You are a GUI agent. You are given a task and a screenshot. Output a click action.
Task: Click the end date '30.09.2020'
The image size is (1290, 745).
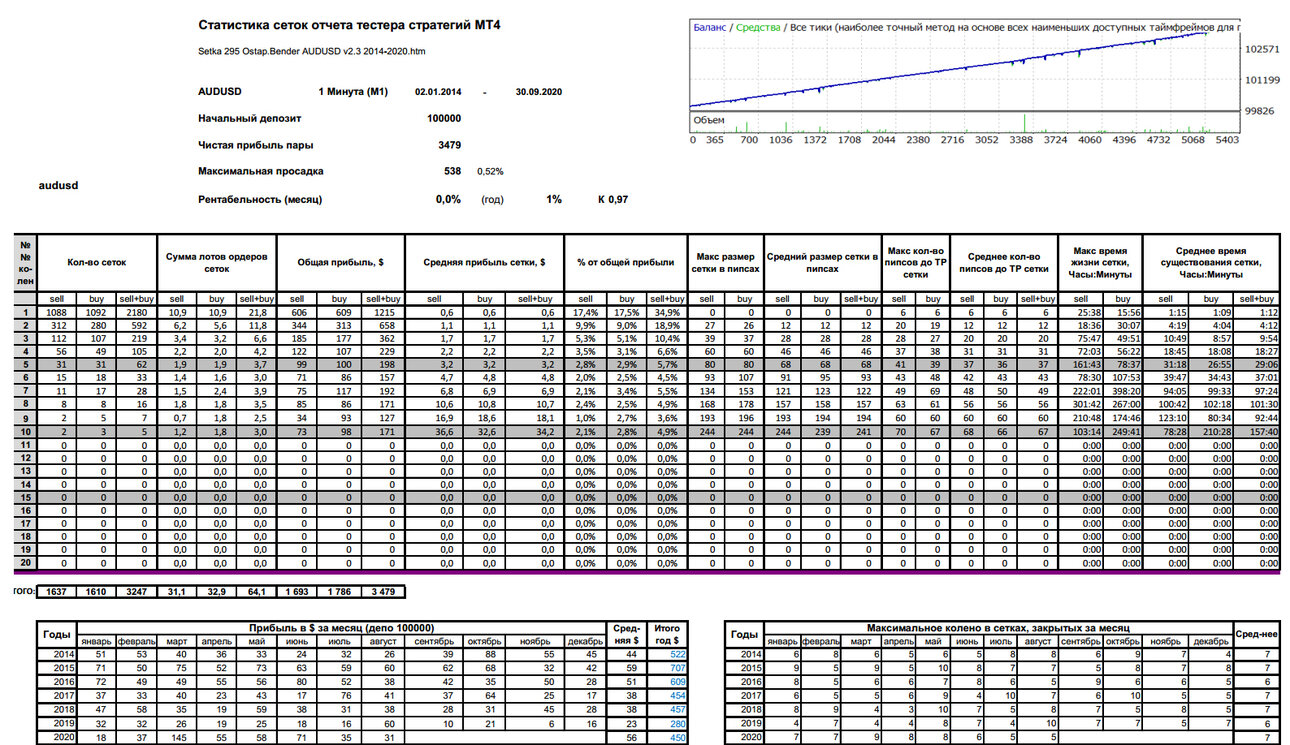[539, 92]
